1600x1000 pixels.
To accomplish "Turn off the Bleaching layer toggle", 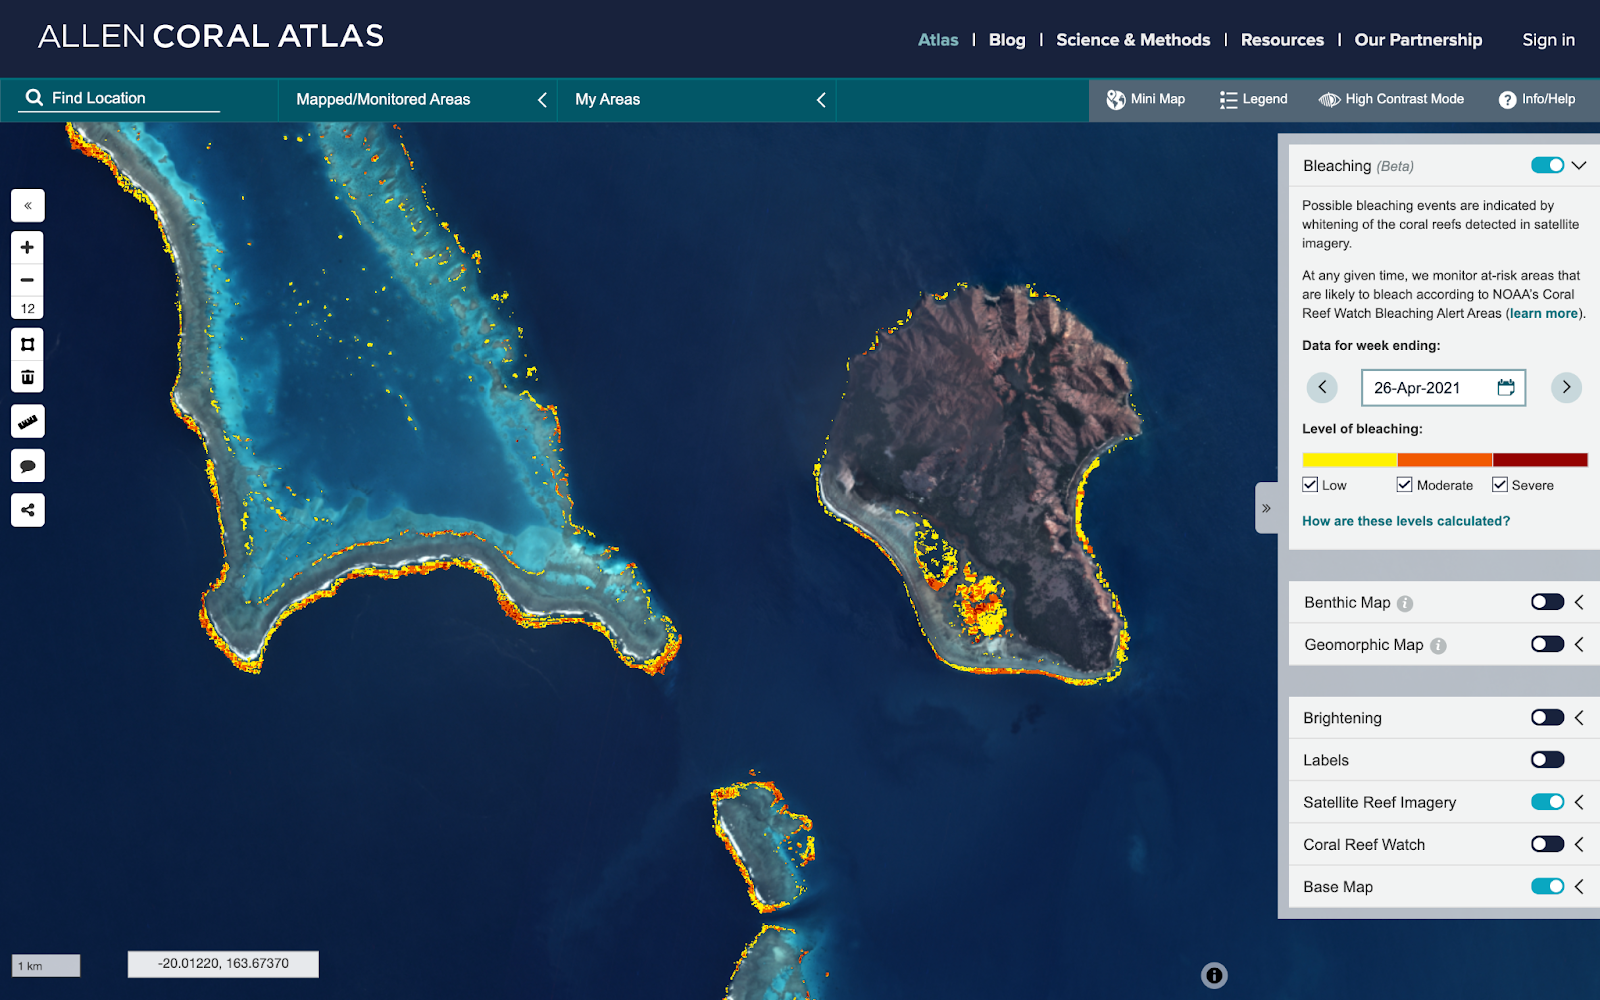I will [1547, 166].
